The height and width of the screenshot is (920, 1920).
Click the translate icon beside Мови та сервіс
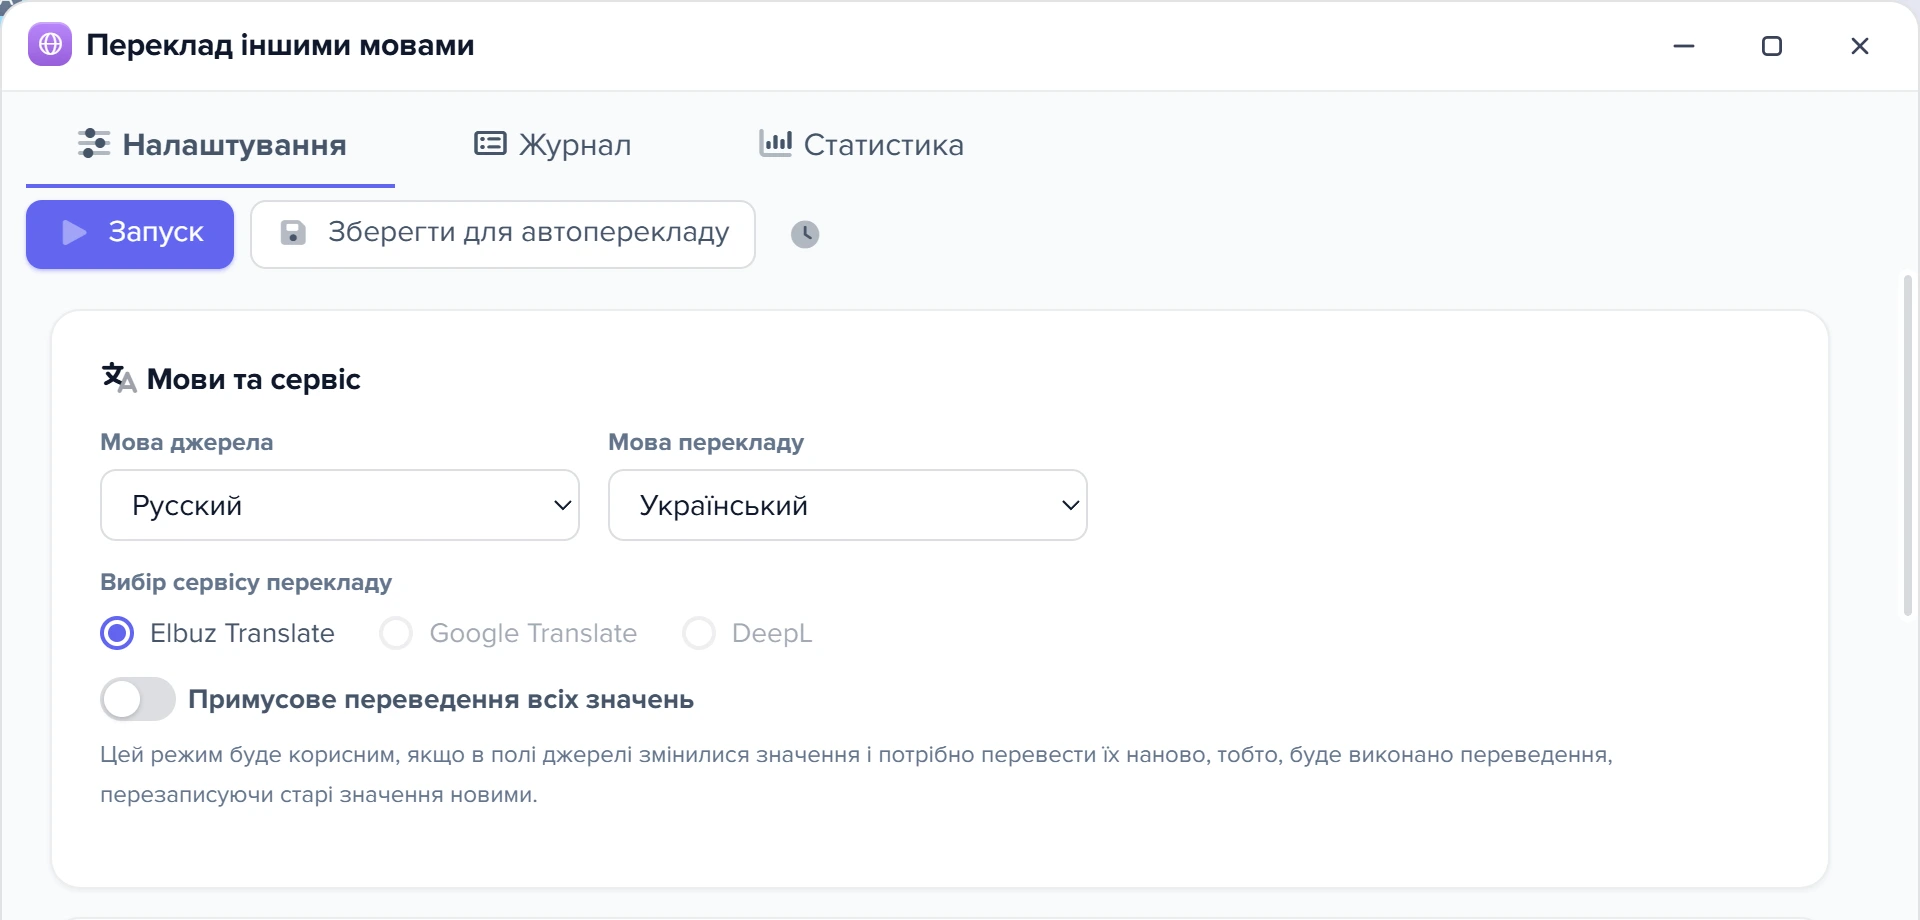coord(119,378)
